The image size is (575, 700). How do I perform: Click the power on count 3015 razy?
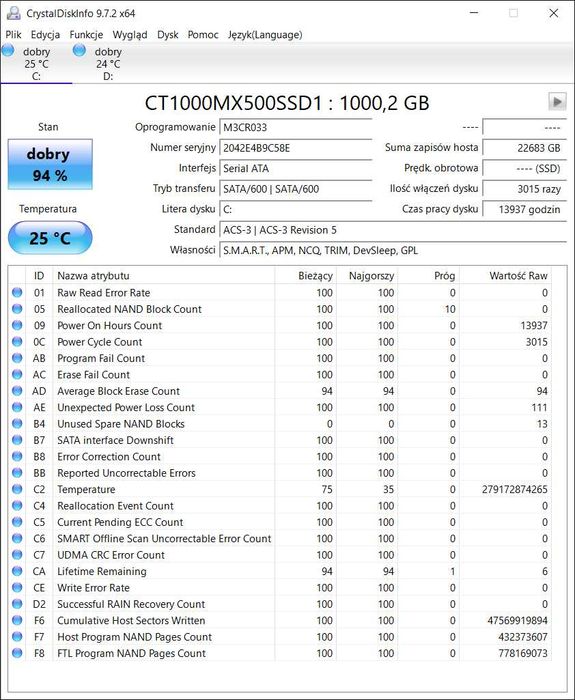pos(525,189)
